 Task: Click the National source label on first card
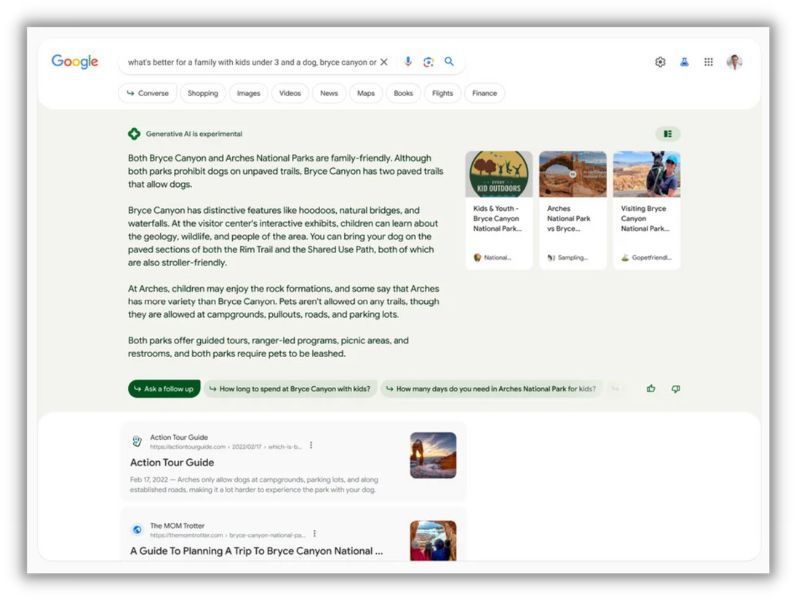pyautogui.click(x=493, y=257)
